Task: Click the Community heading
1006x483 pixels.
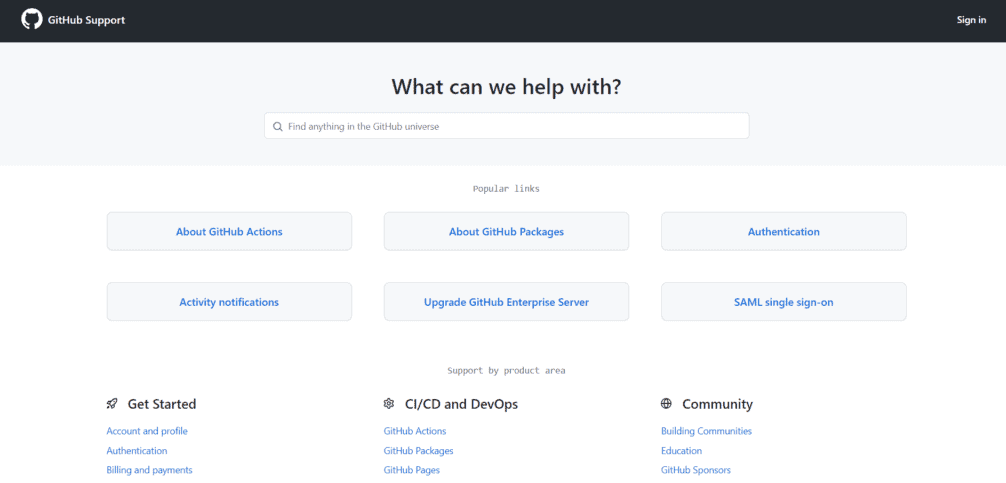Action: 717,404
